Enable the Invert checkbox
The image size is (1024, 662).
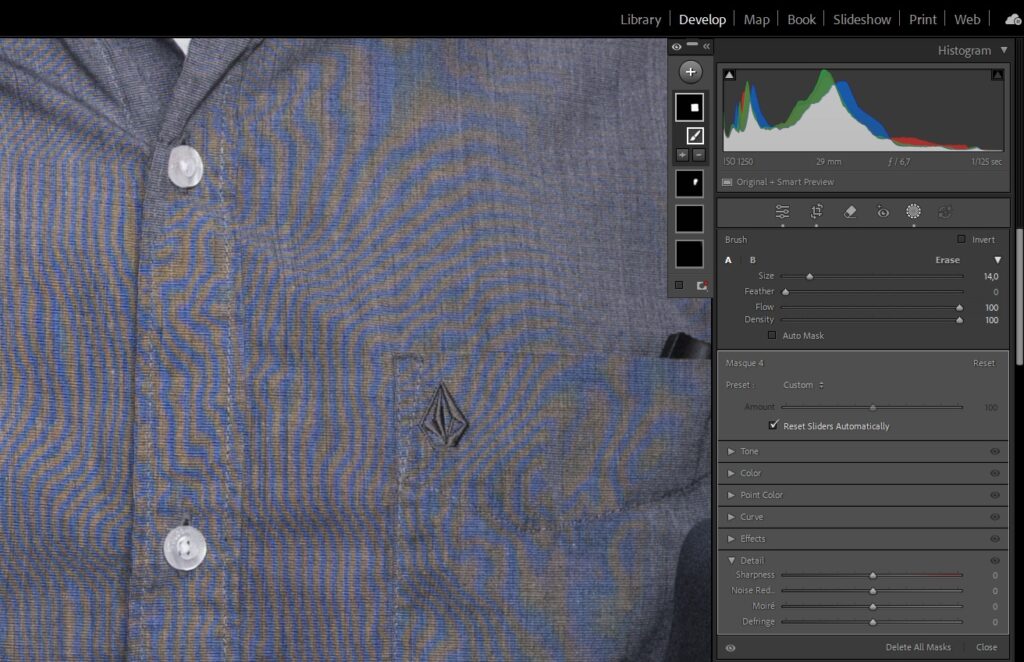[961, 240]
